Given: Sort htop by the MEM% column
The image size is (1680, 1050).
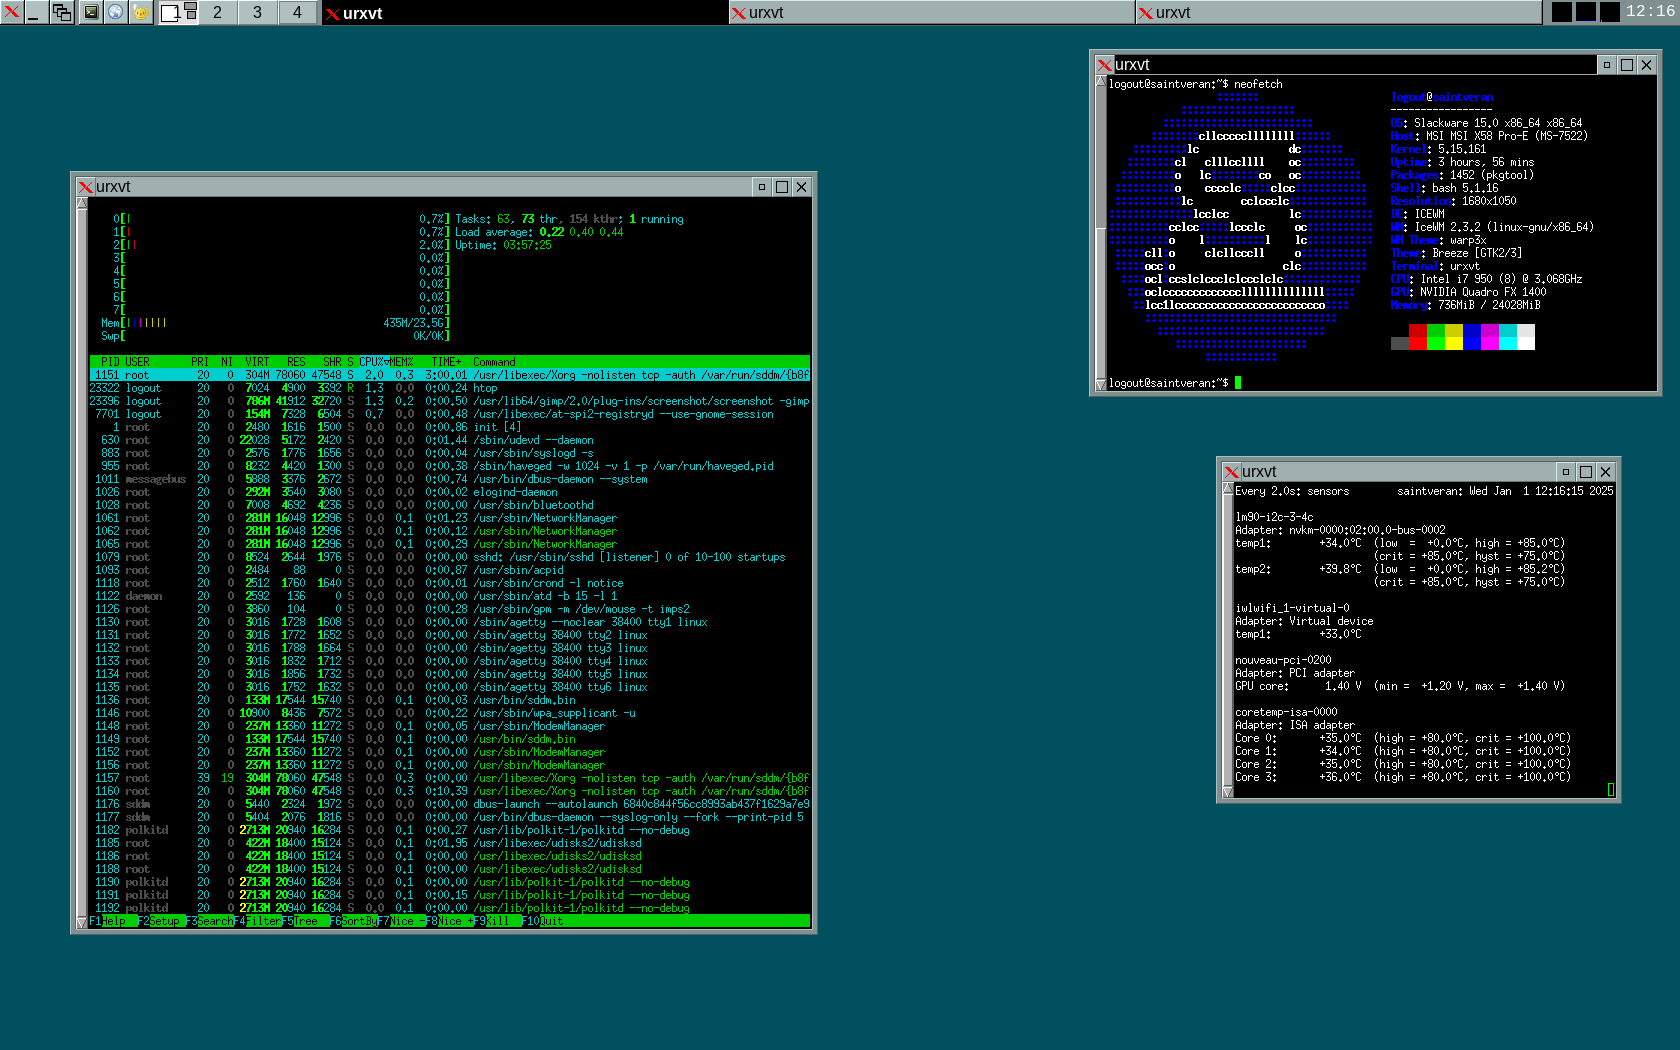Looking at the screenshot, I should point(401,362).
